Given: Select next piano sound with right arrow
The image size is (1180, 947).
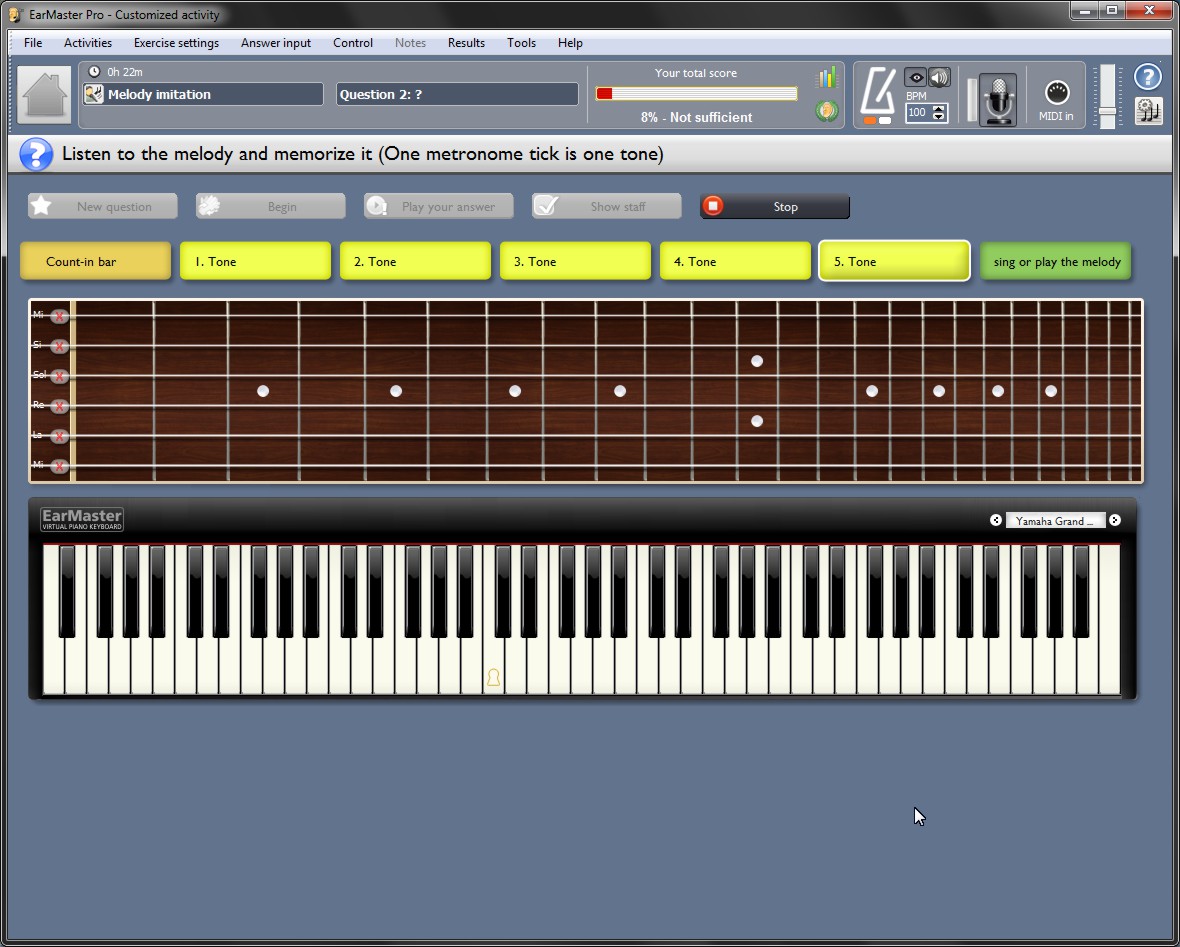Looking at the screenshot, I should tap(1115, 520).
